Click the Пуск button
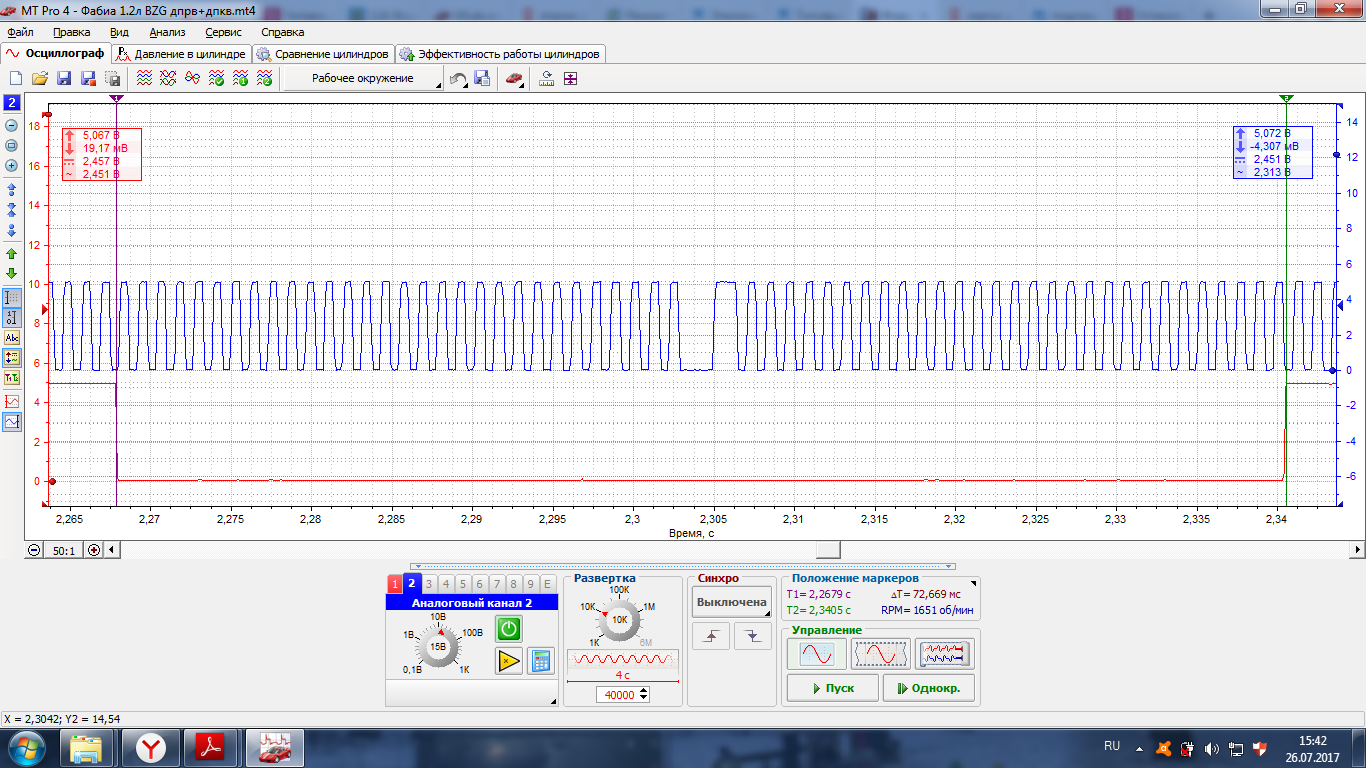 click(833, 688)
